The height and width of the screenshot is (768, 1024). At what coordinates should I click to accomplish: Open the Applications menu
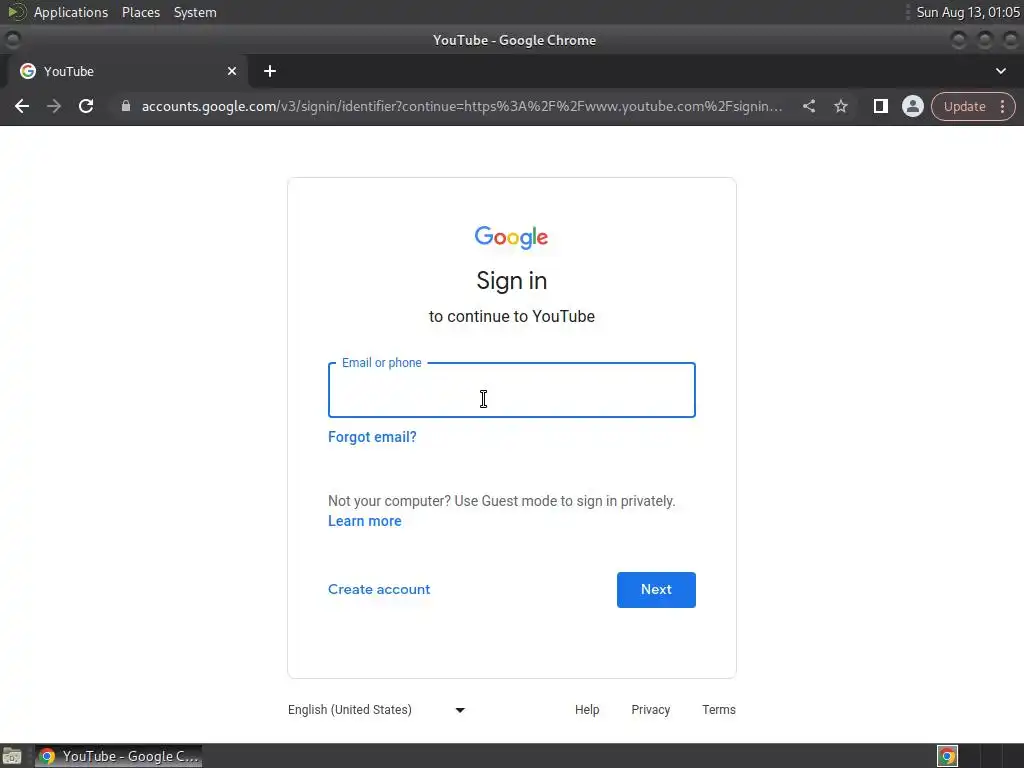pyautogui.click(x=71, y=12)
